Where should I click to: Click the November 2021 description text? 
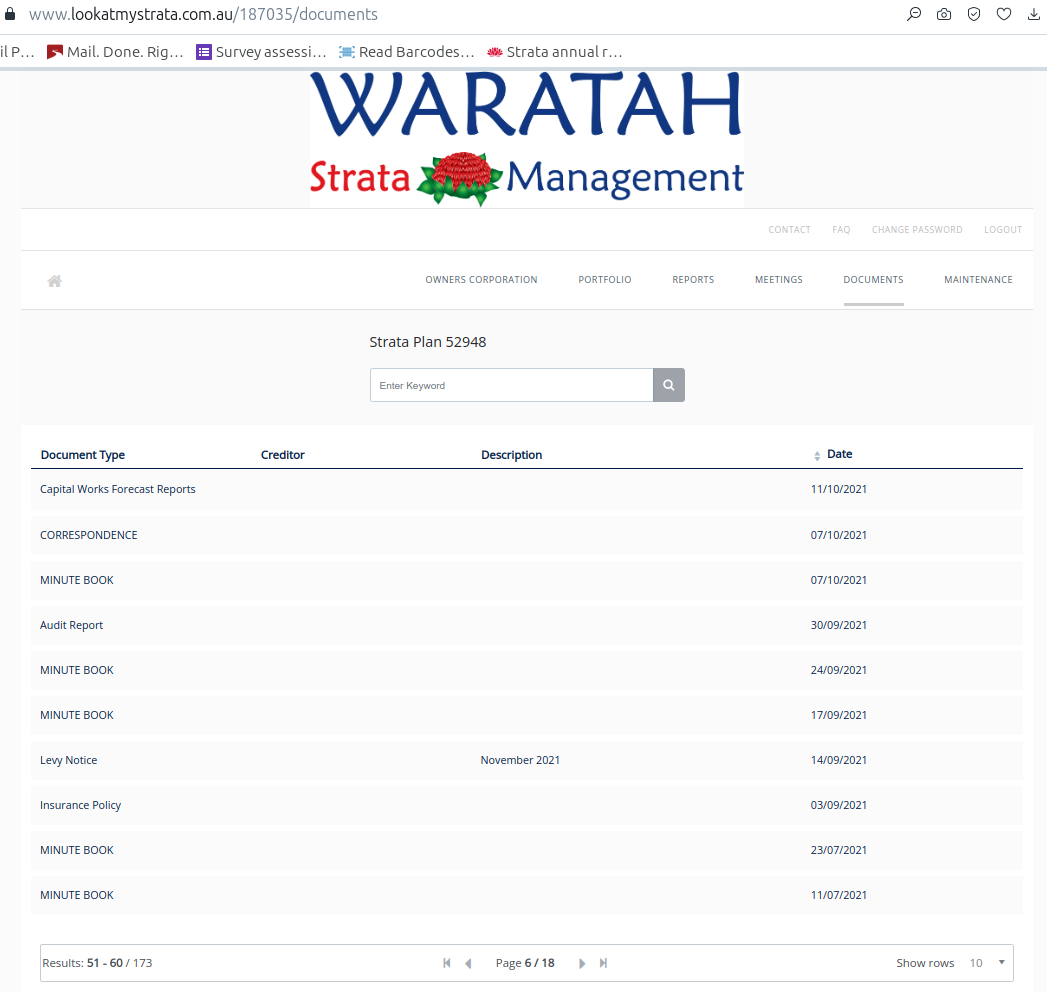(520, 760)
